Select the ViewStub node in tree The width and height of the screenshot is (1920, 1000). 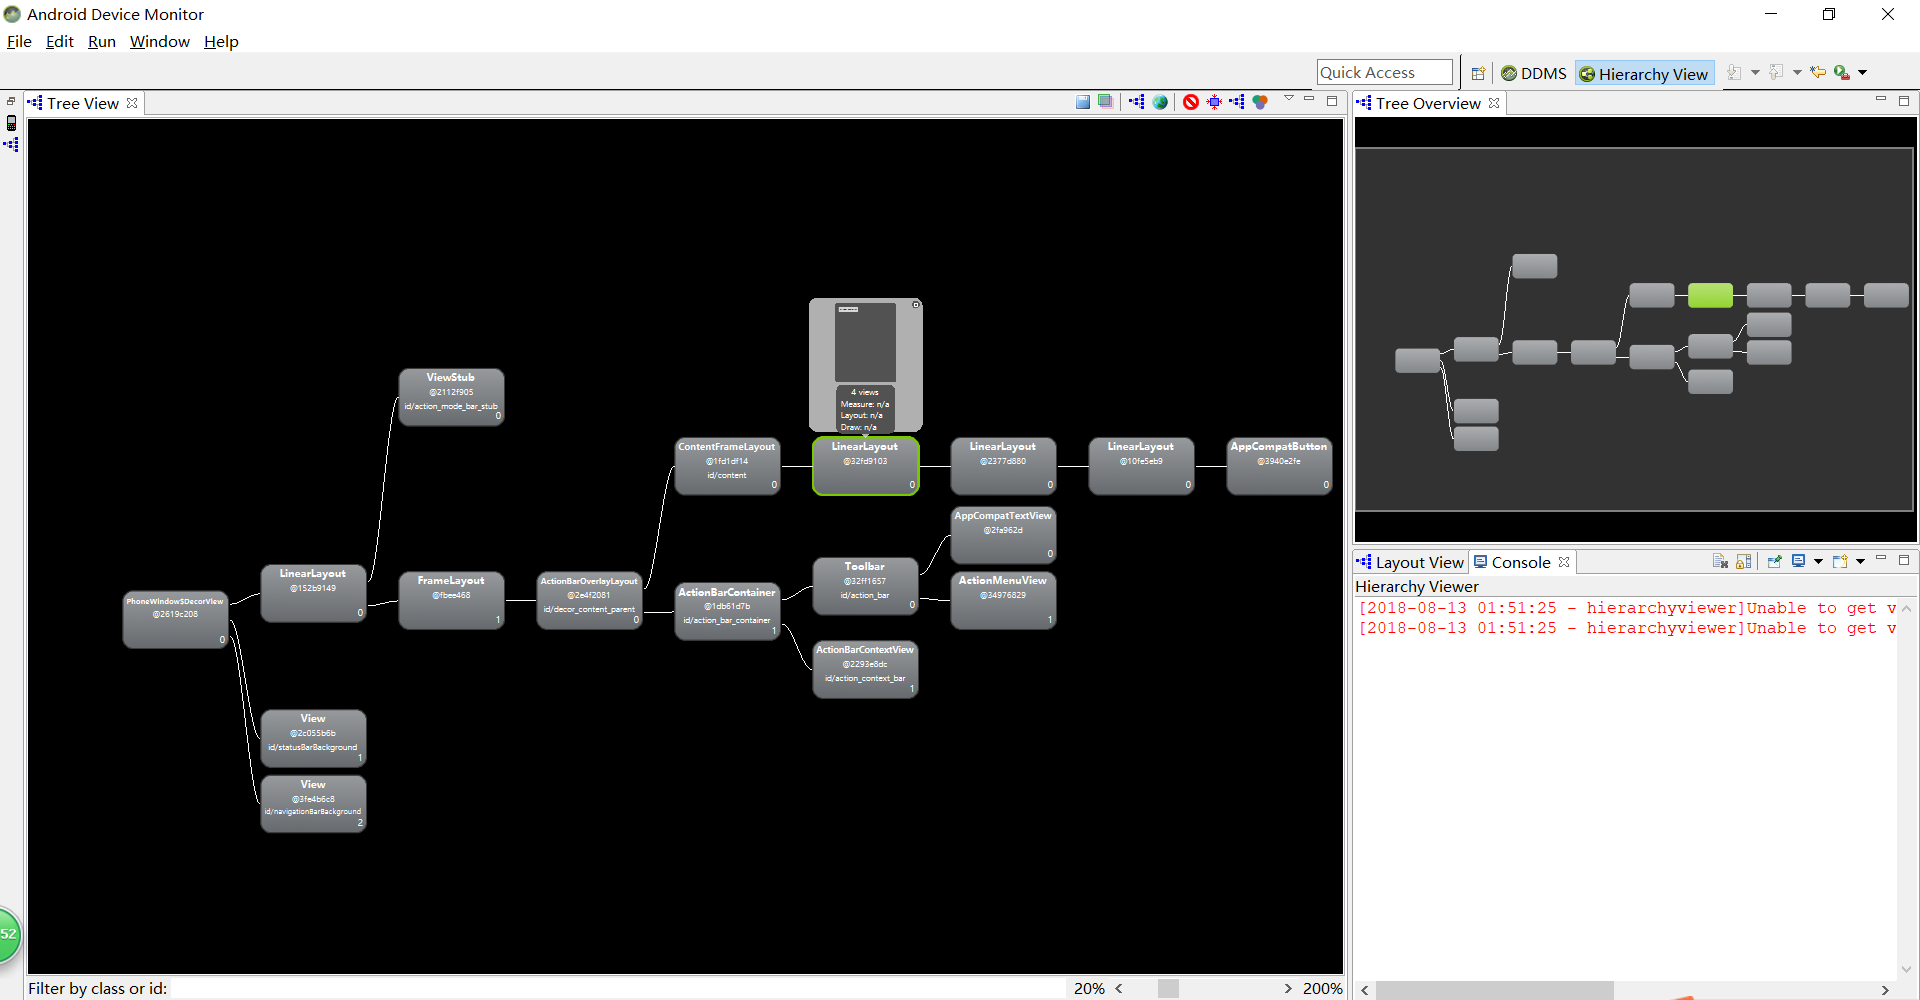click(x=451, y=397)
